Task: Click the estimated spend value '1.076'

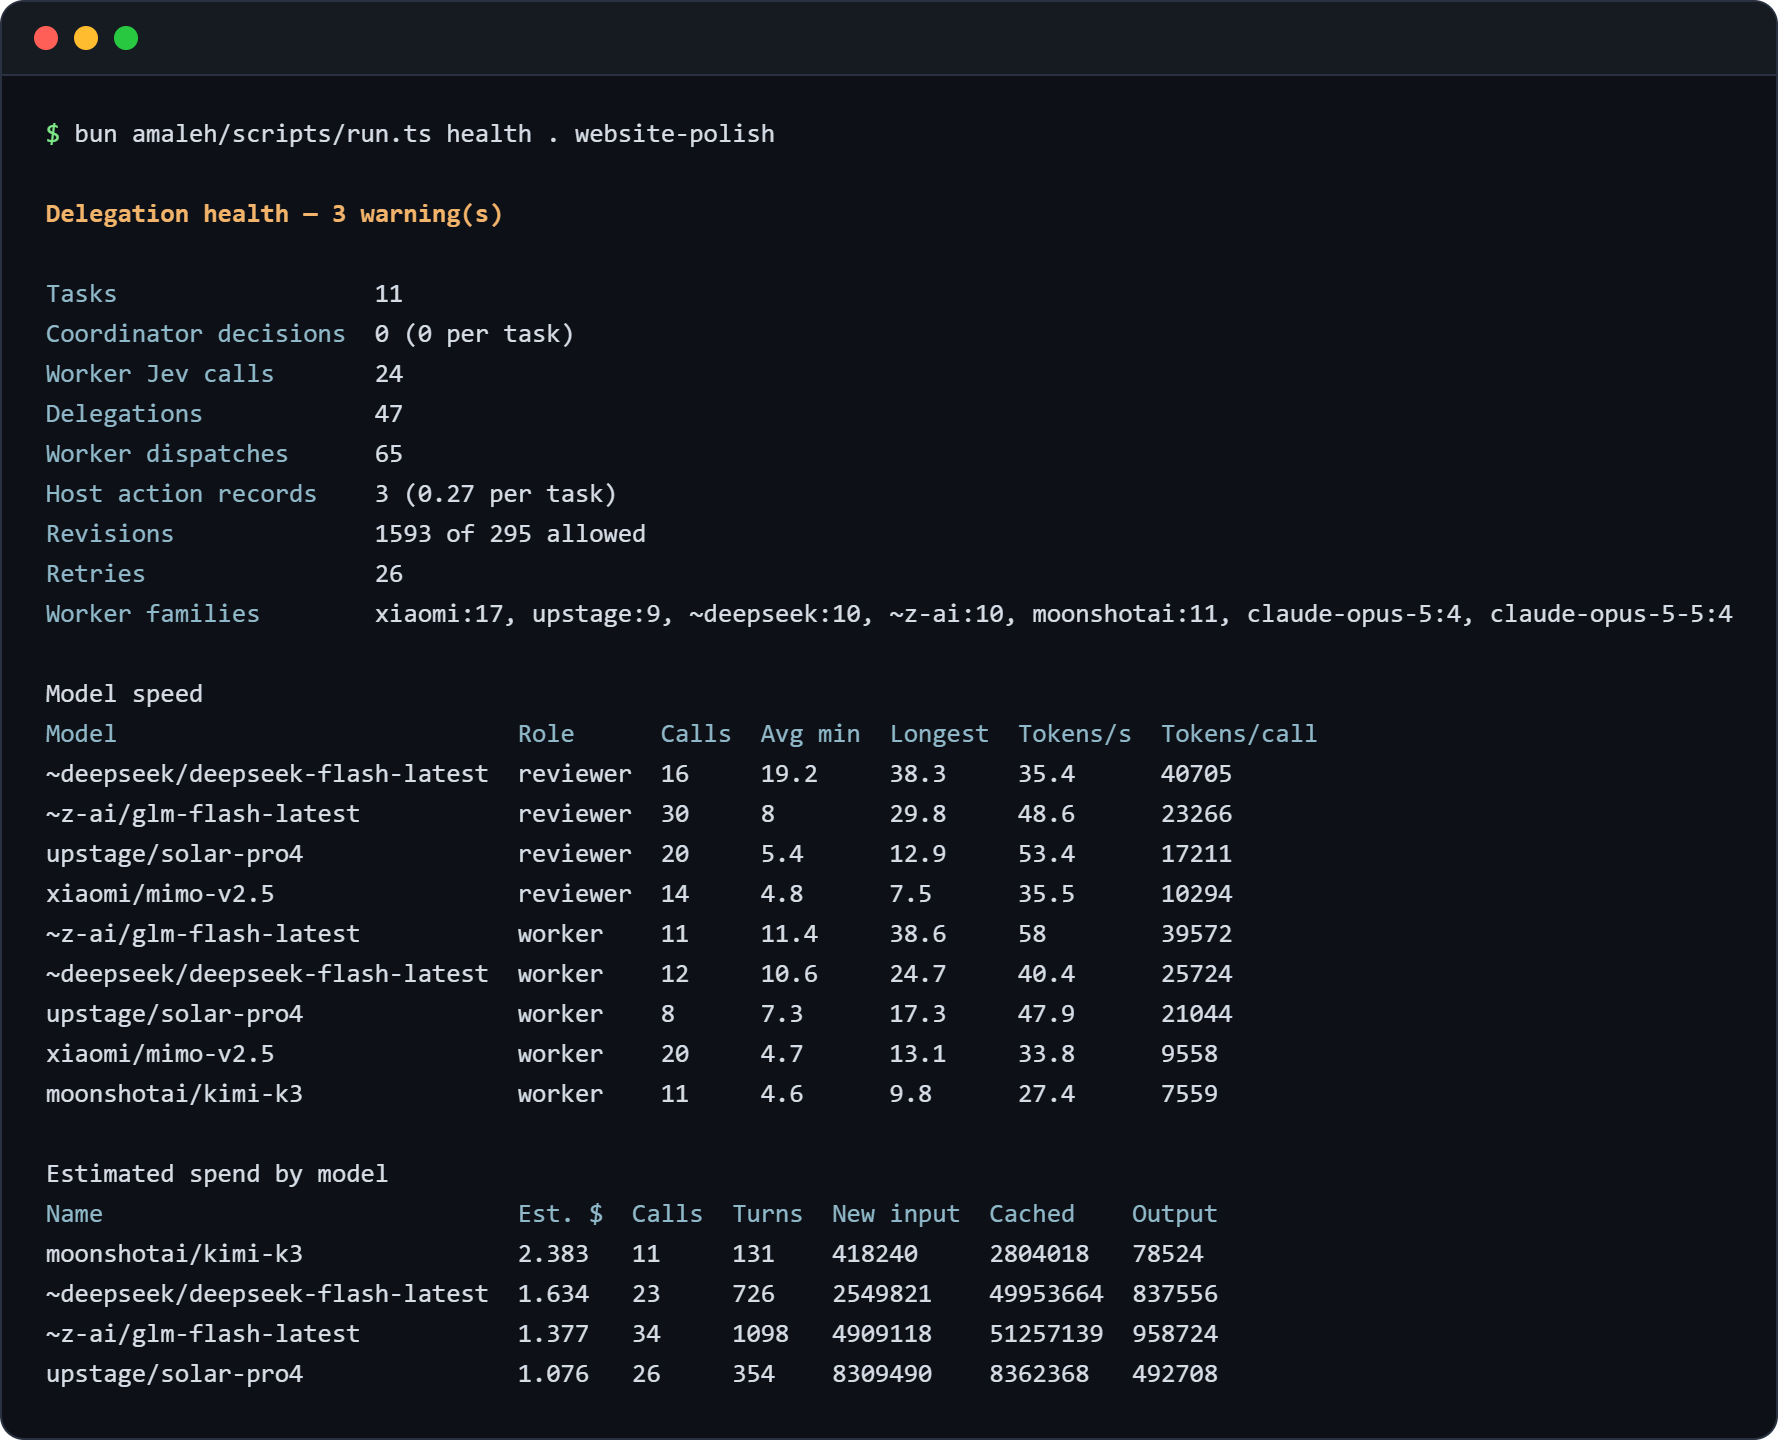Action: click(x=553, y=1374)
